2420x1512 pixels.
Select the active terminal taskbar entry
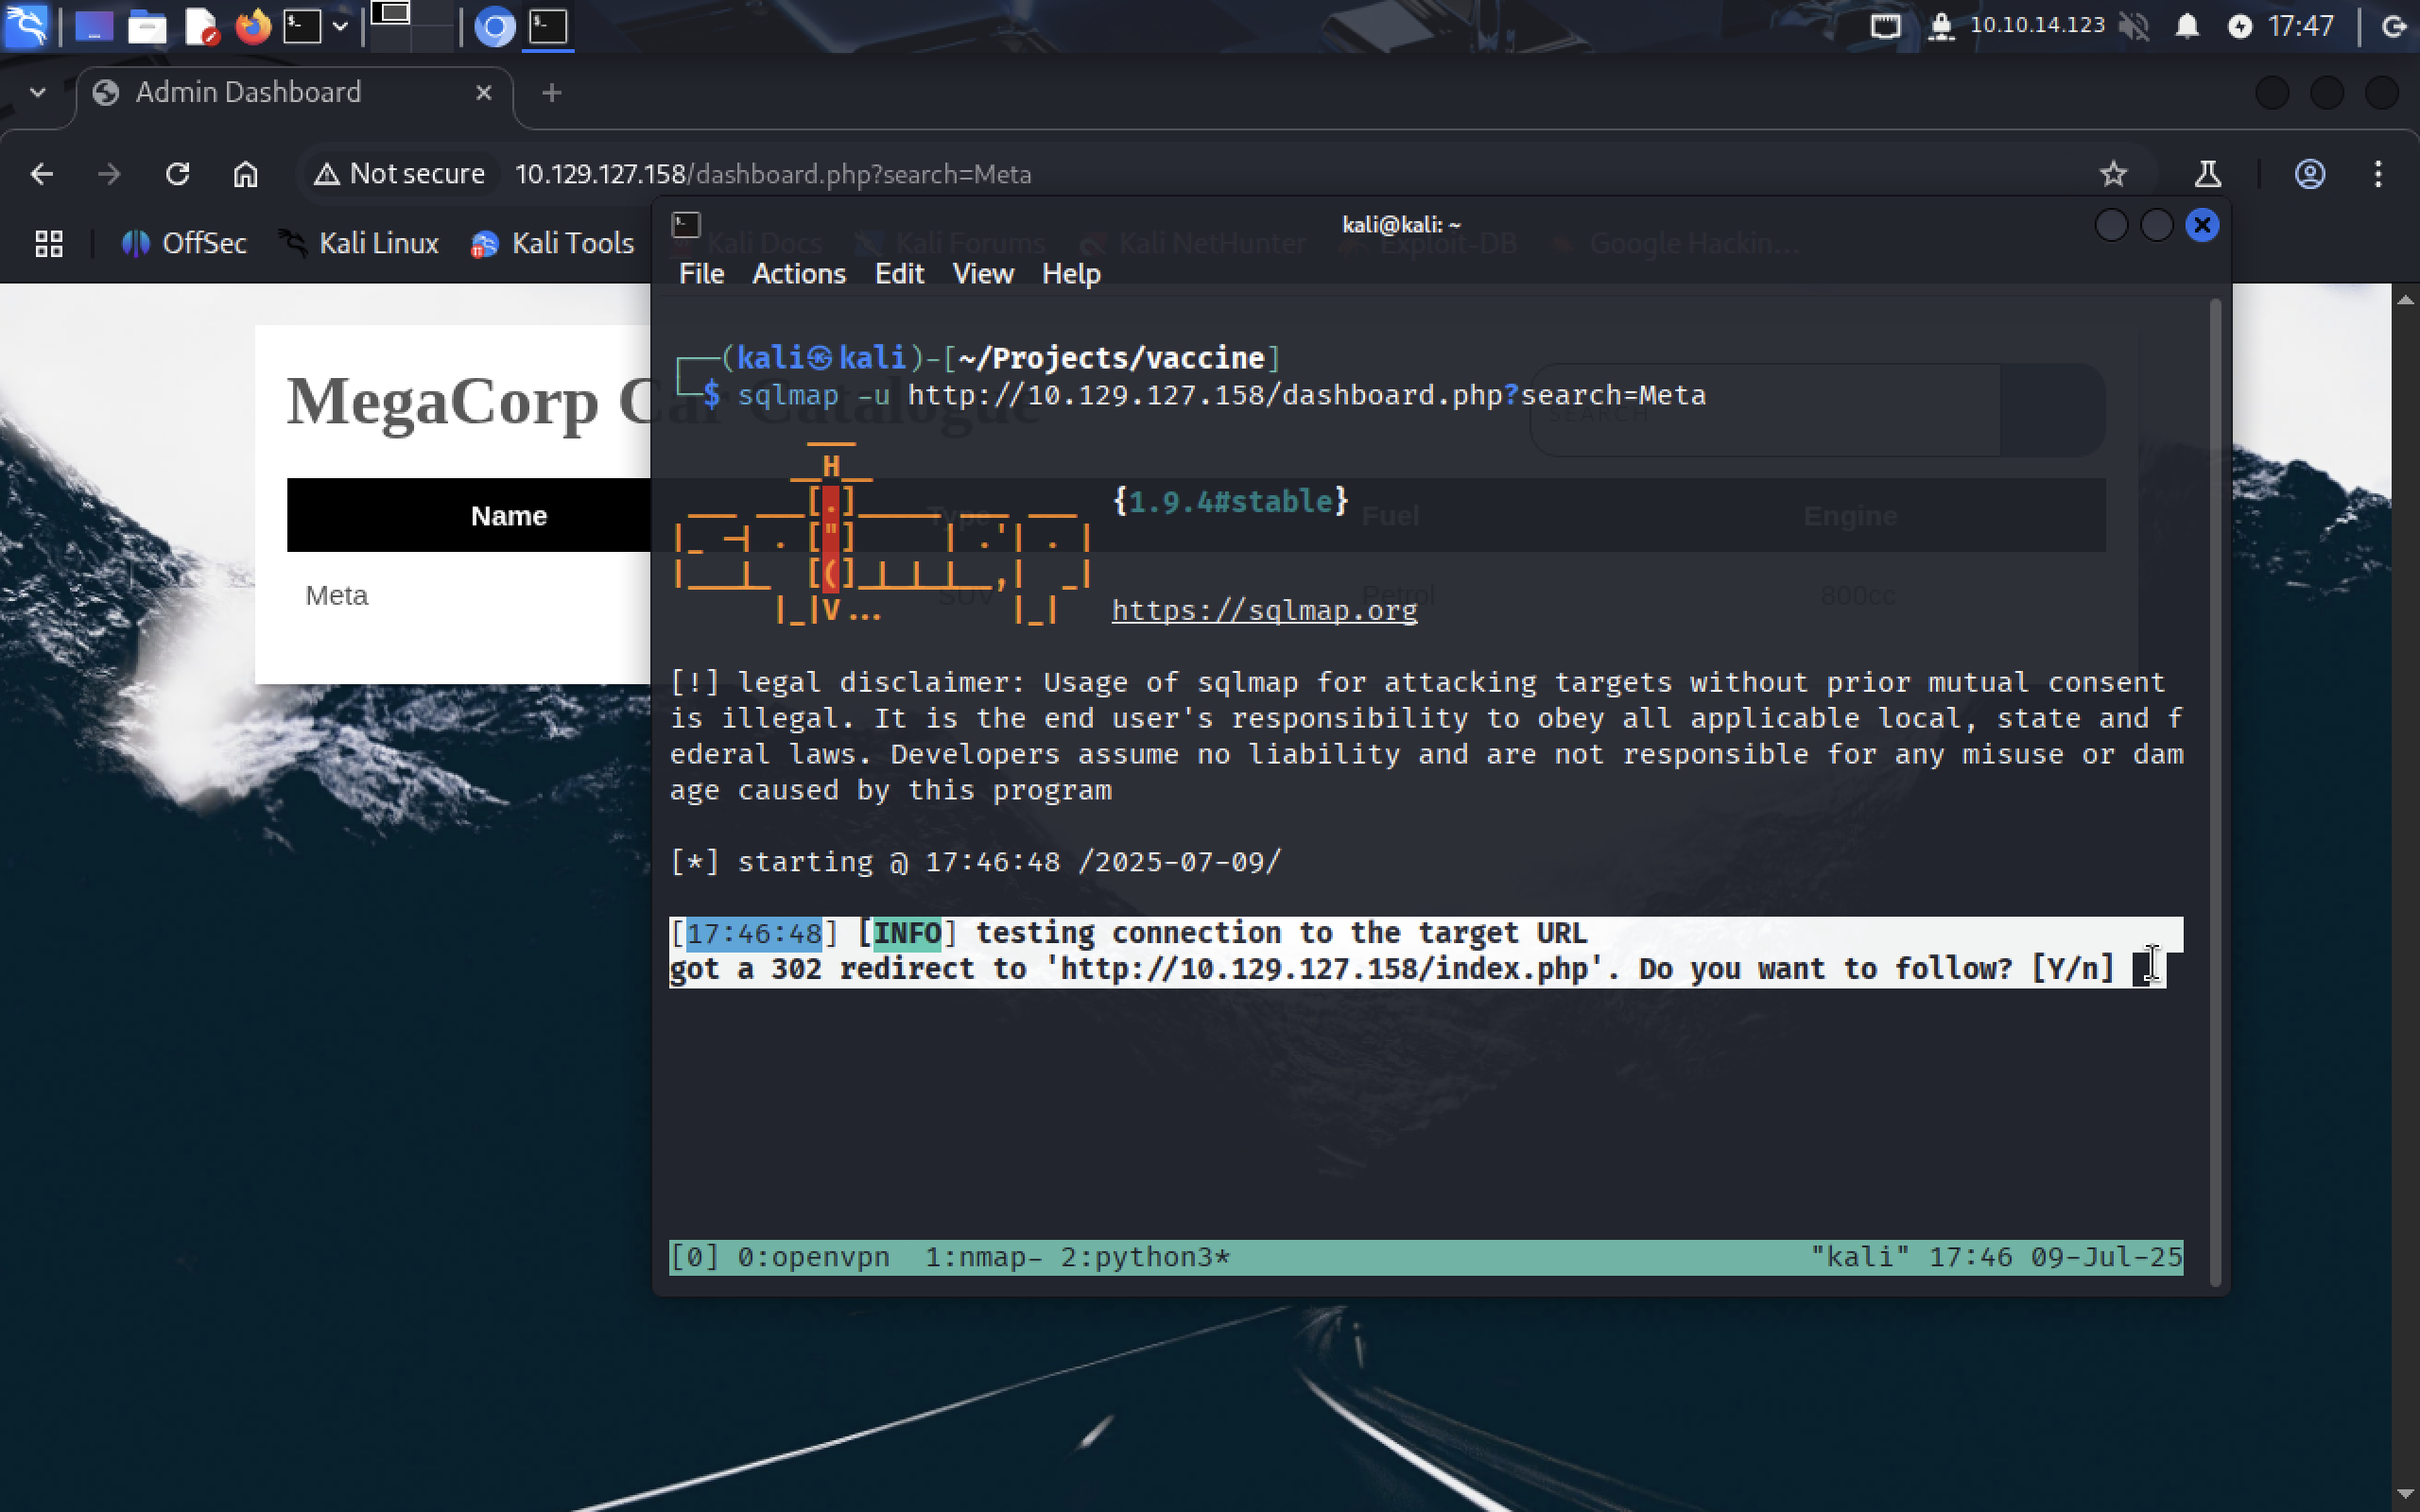[548, 26]
